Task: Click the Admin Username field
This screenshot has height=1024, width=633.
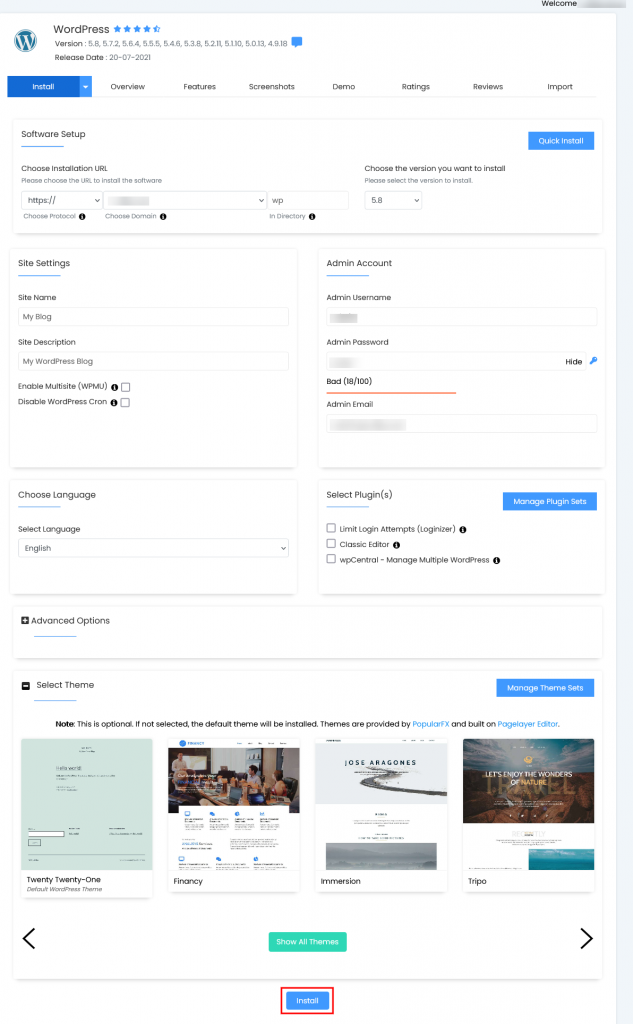Action: (462, 317)
